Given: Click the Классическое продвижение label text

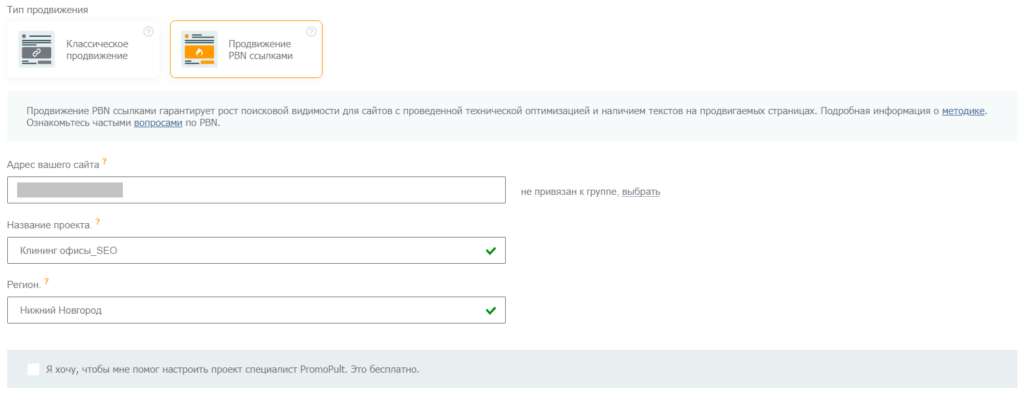Looking at the screenshot, I should tap(97, 50).
